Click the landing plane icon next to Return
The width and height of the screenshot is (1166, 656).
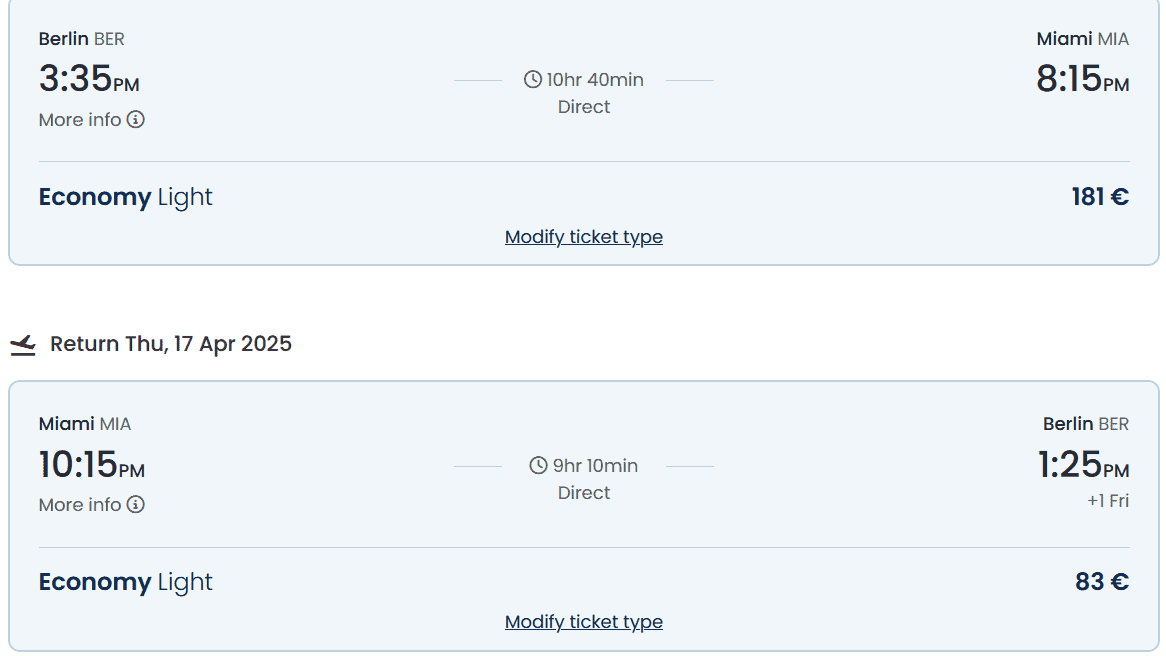pyautogui.click(x=23, y=345)
